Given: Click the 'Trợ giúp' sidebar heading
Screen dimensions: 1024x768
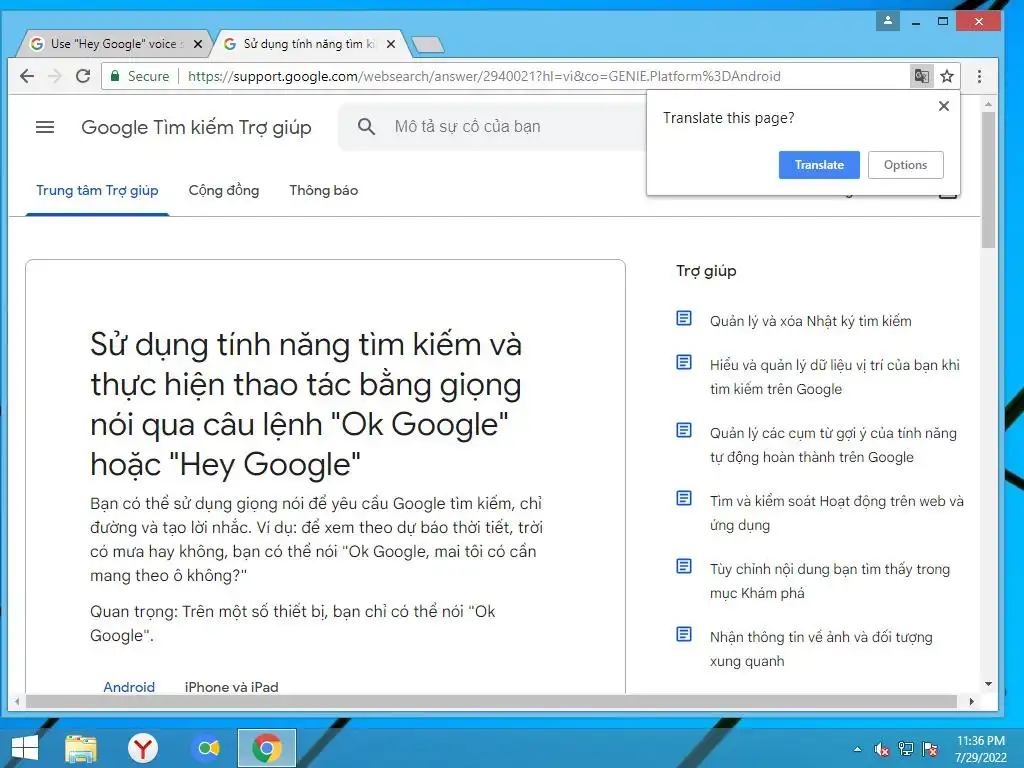Looking at the screenshot, I should [706, 270].
